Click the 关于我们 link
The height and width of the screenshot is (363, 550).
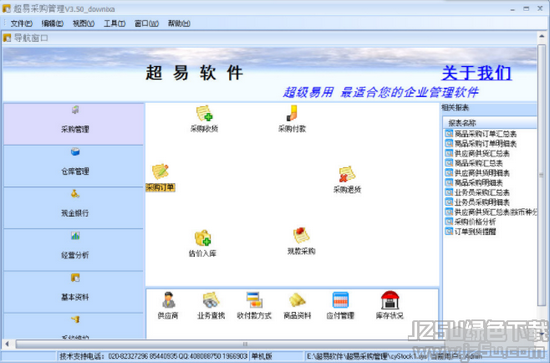pyautogui.click(x=476, y=73)
